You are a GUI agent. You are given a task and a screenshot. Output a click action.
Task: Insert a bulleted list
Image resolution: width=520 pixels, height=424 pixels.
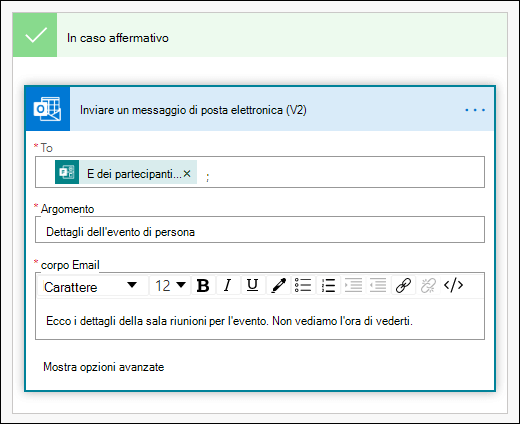coord(303,286)
